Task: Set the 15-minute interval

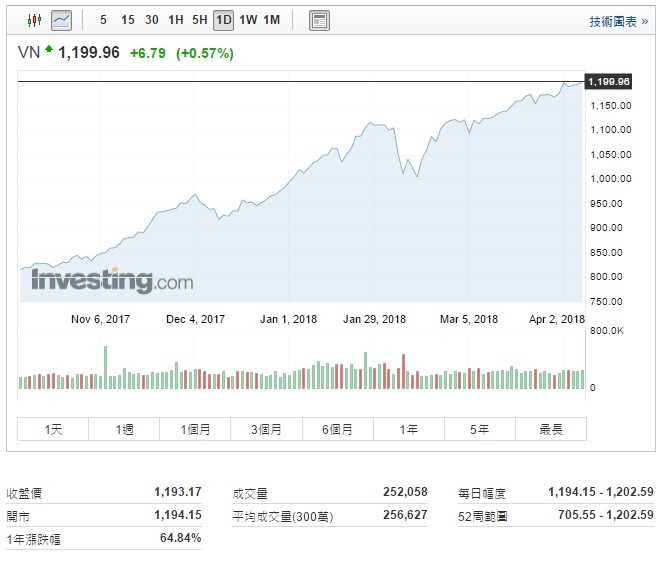Action: tap(127, 20)
